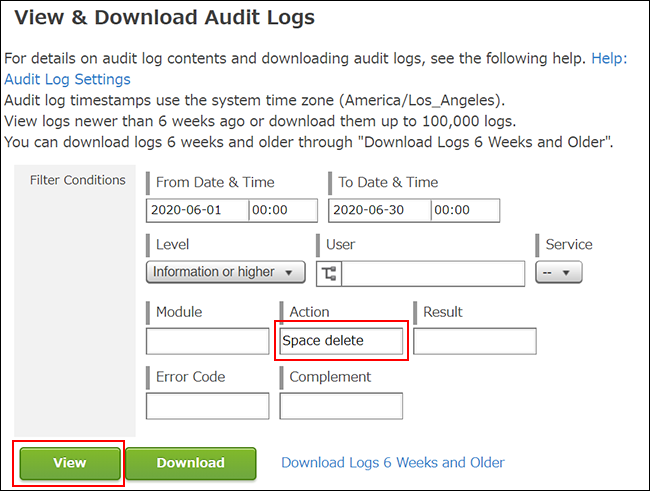Click the From date field 2020-06-01

[197, 211]
